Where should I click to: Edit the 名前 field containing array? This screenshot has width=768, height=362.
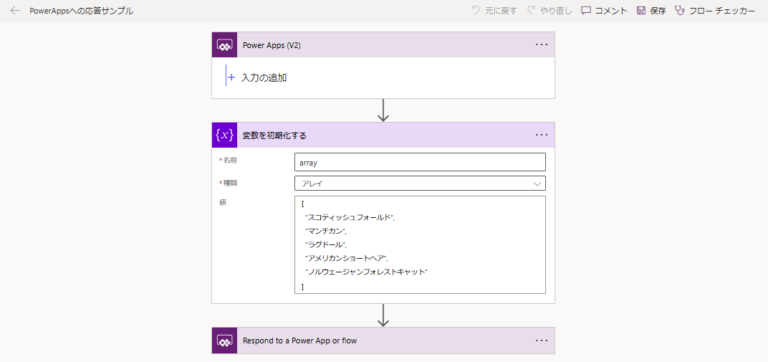click(420, 162)
